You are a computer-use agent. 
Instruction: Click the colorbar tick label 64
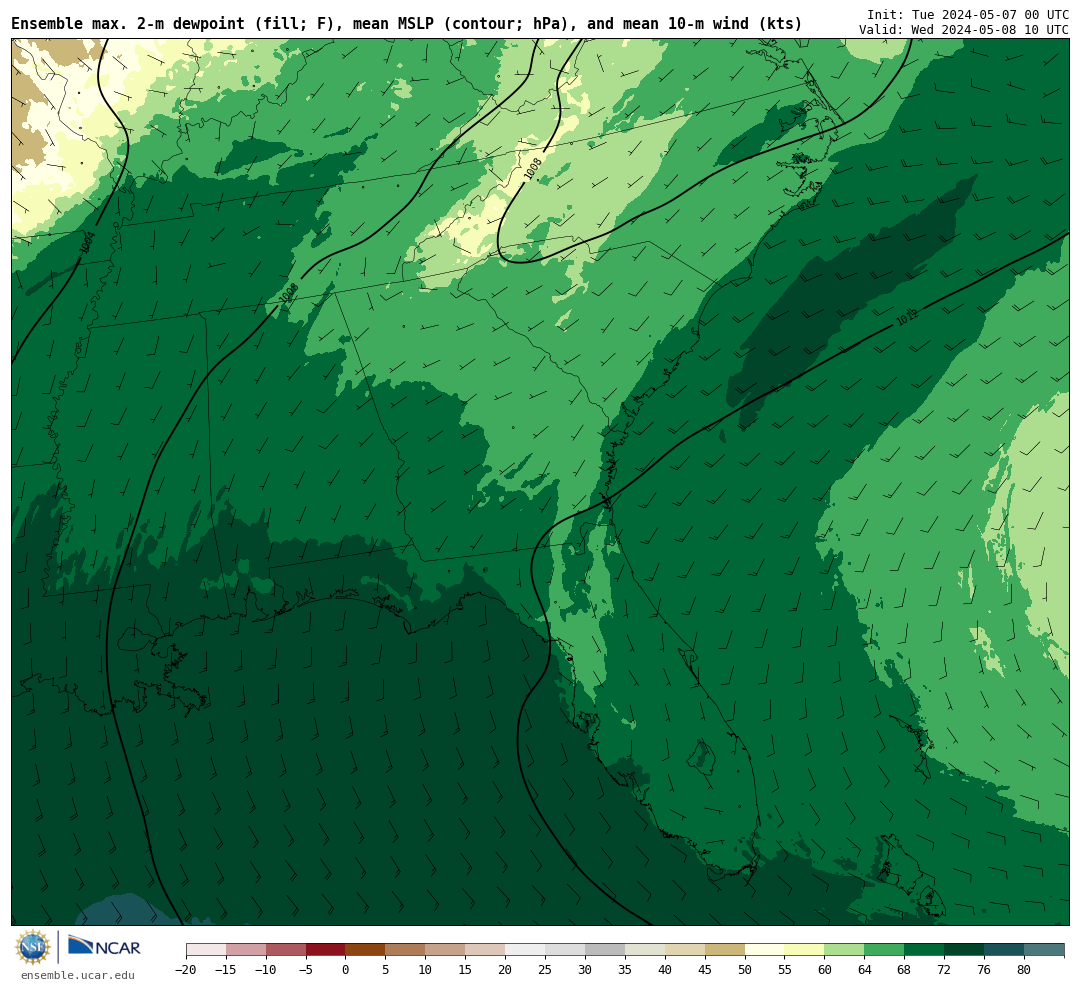tap(865, 969)
